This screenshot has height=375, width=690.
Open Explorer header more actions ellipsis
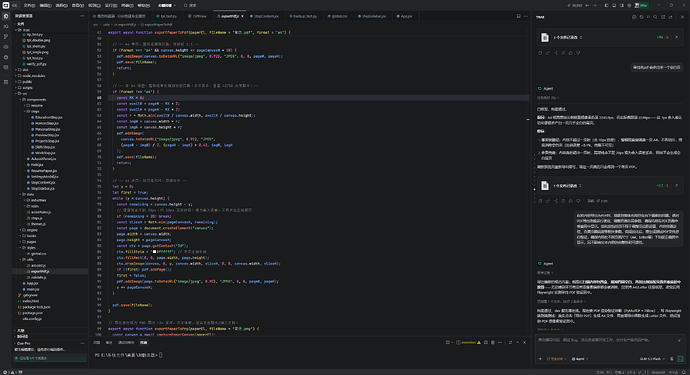[x=82, y=16]
